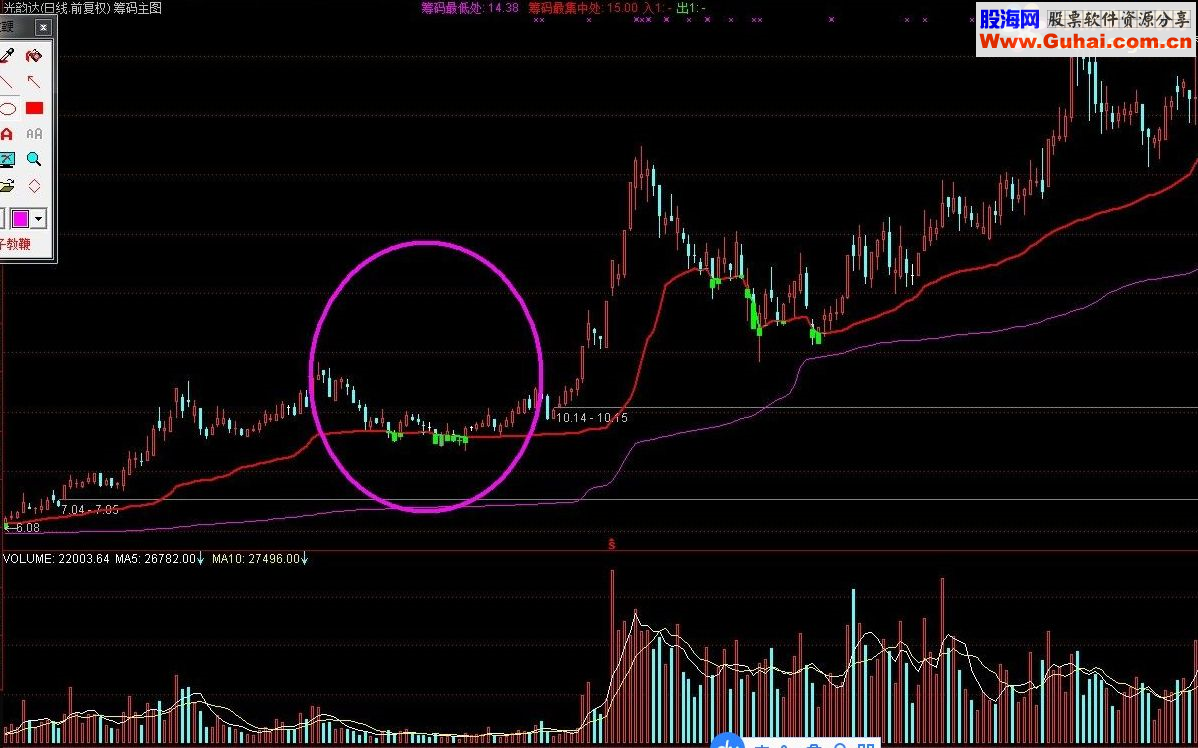1198x748 pixels.
Task: Open the folder load-drawing icon
Action: (7, 186)
